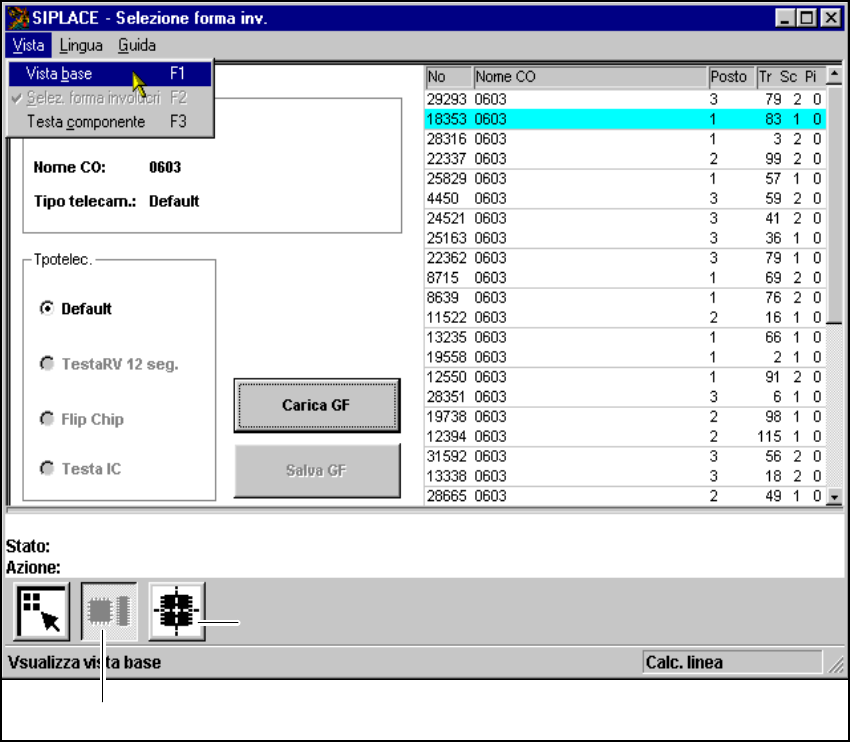This screenshot has width=850, height=742.
Task: Click the Calc. linea status bar panel
Action: [x=732, y=662]
